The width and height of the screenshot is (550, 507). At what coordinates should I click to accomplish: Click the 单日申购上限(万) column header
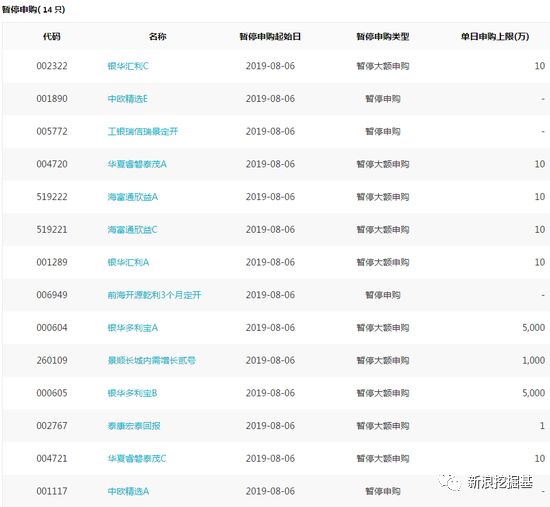495,36
